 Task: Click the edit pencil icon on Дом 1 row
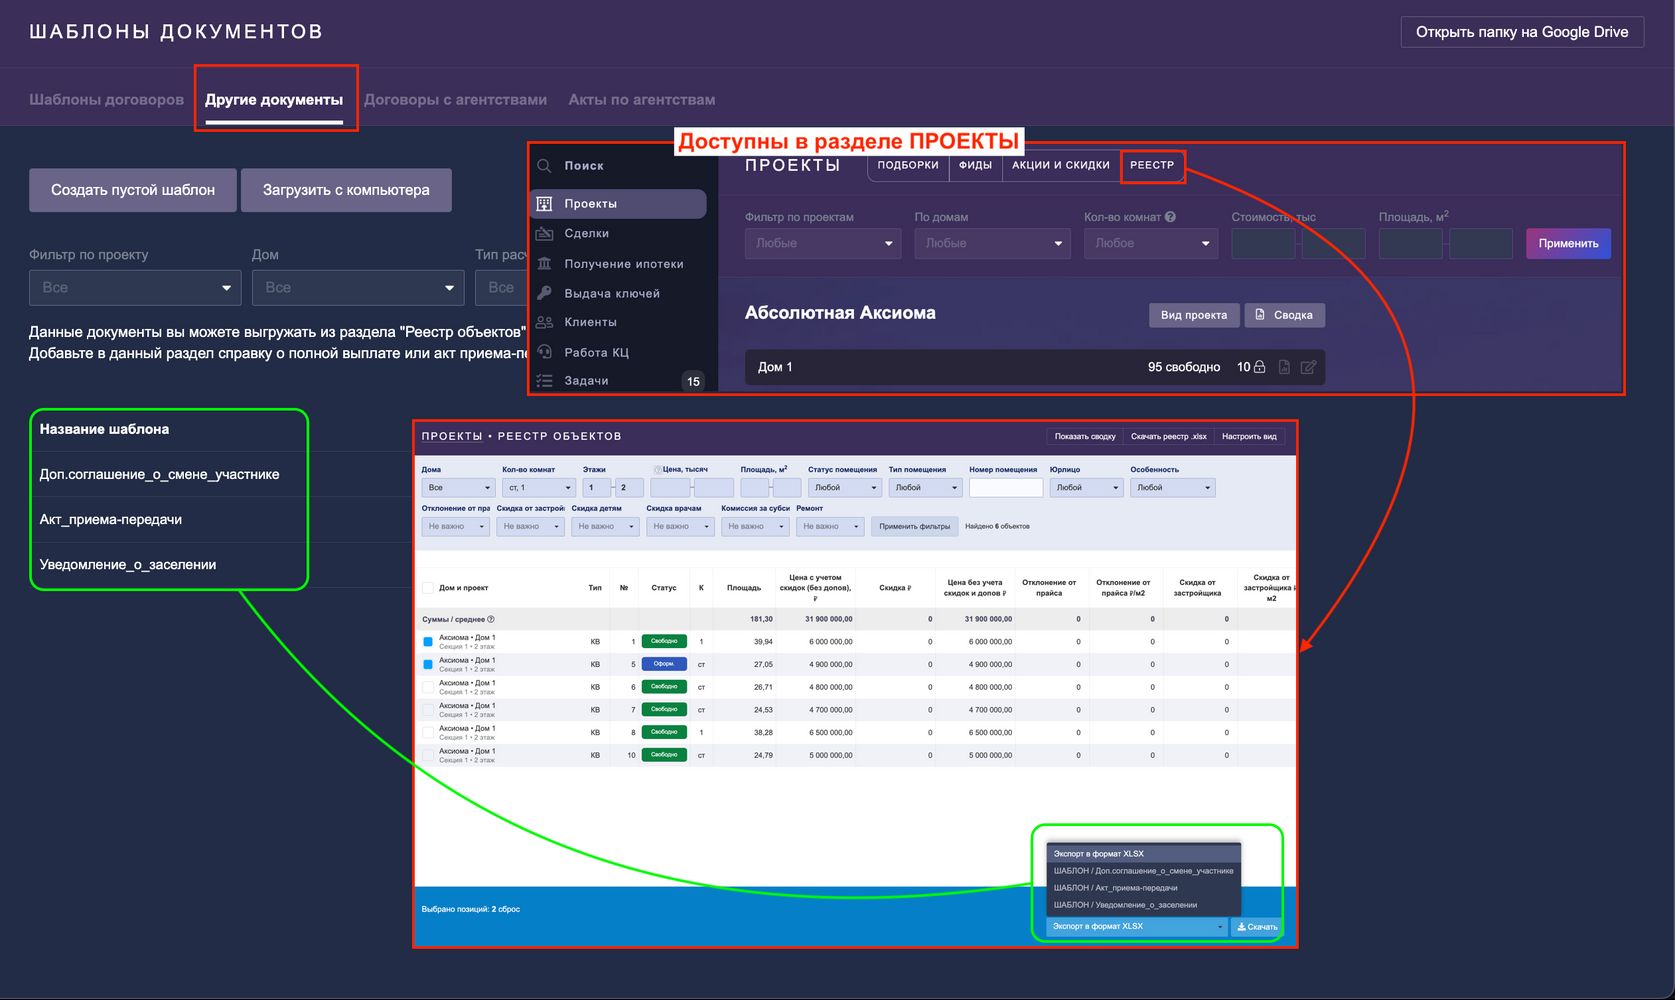[x=1308, y=367]
